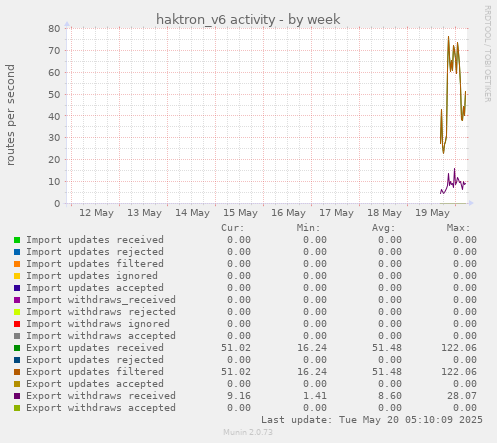Click the Import withdraws_received color swatch
The width and height of the screenshot is (497, 443).
point(17,300)
